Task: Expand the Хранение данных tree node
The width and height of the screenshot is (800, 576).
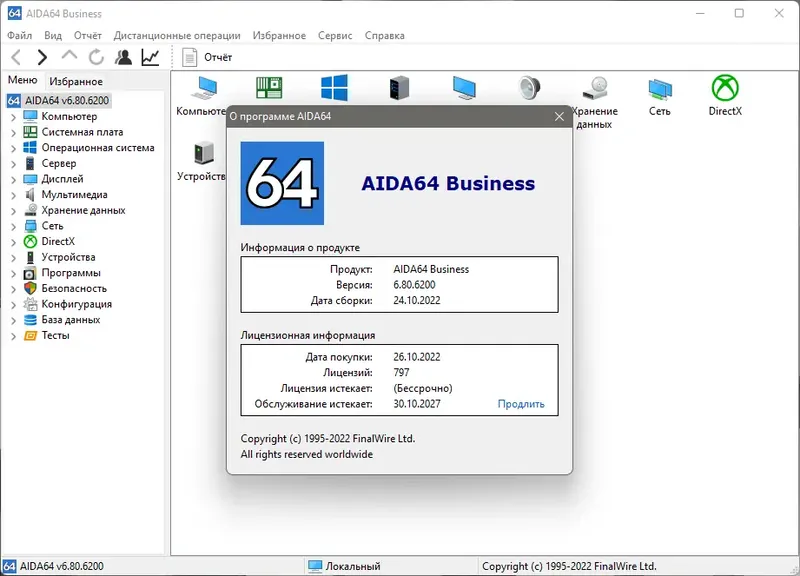Action: [x=13, y=211]
